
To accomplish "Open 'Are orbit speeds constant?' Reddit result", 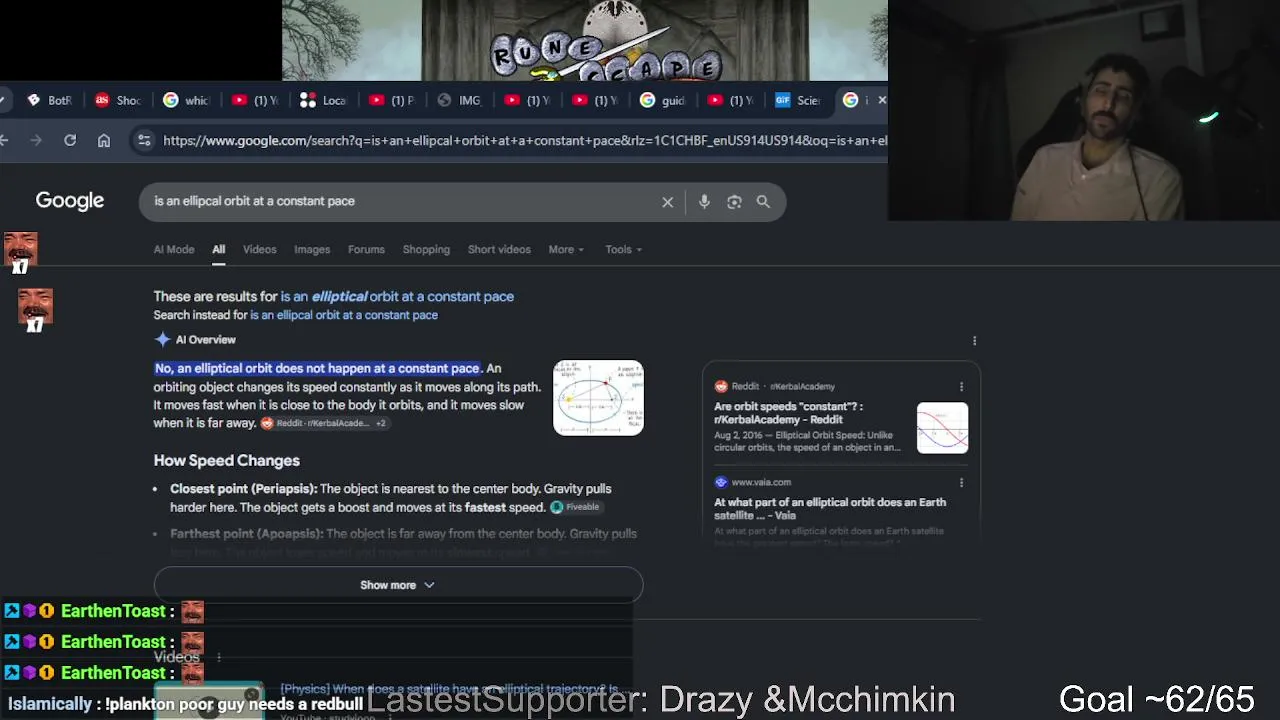I will click(789, 413).
